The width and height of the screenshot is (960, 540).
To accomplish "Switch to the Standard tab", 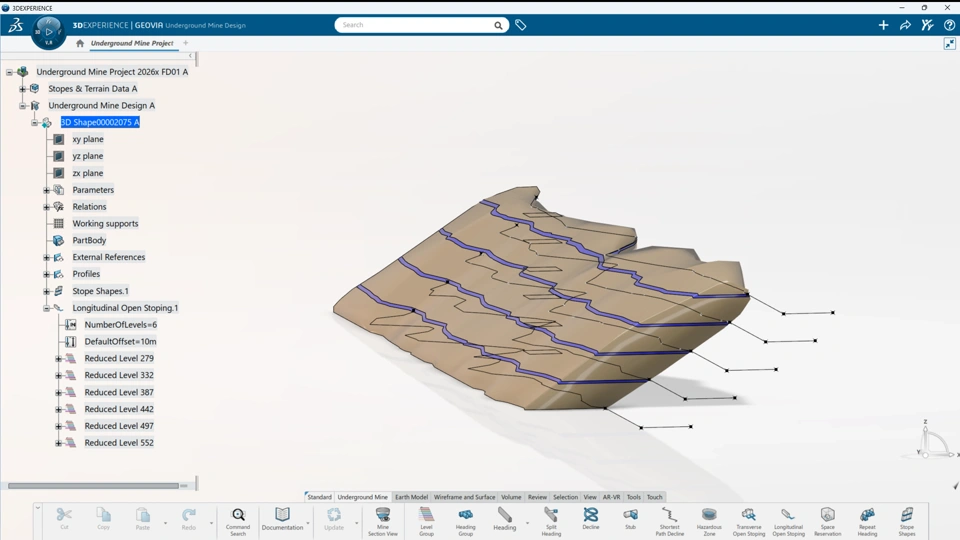I will (x=319, y=497).
